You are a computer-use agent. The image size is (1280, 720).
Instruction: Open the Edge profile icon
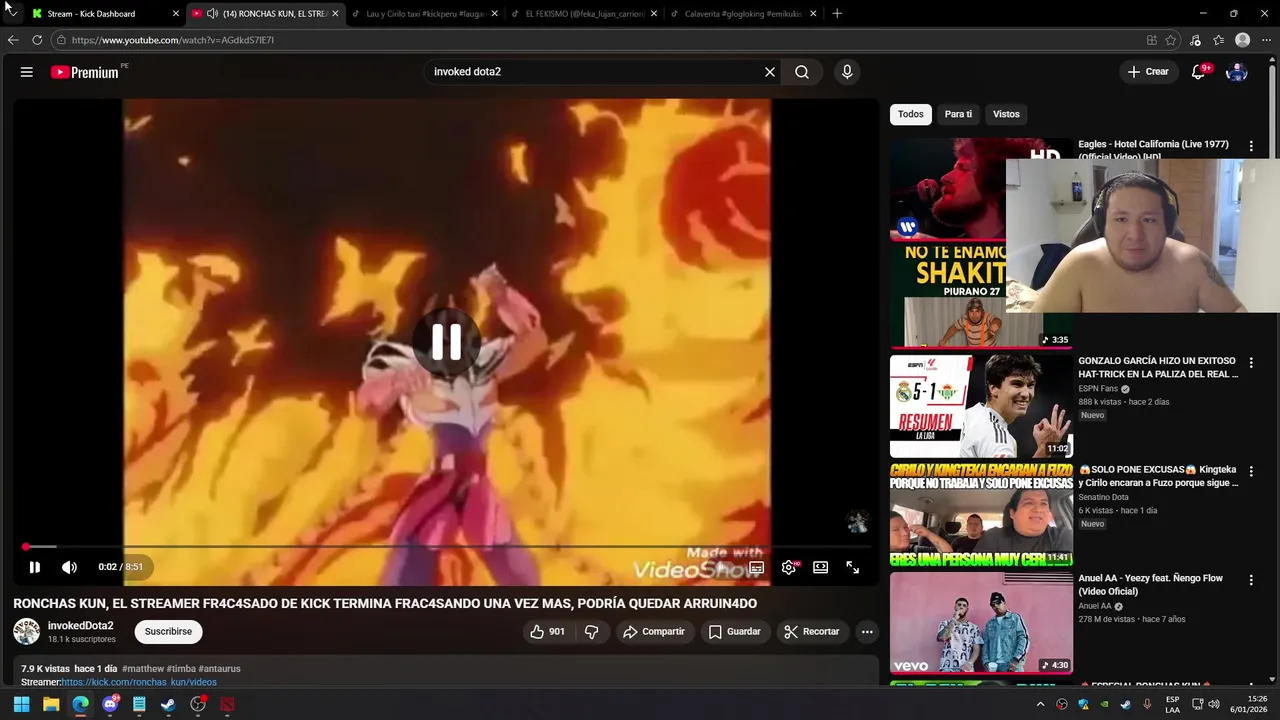point(1242,40)
